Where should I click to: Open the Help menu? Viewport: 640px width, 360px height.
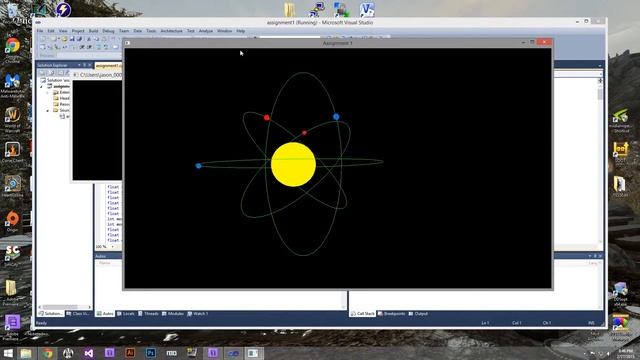(x=240, y=31)
